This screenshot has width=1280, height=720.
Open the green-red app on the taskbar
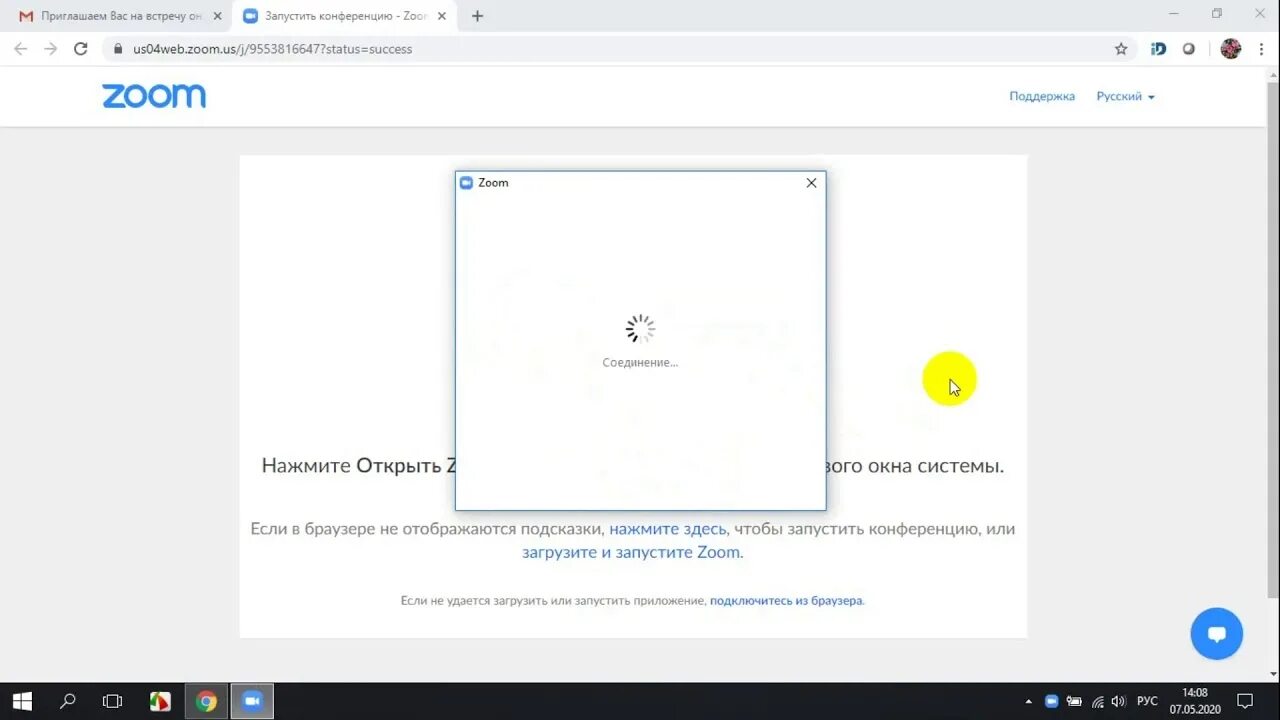click(160, 701)
